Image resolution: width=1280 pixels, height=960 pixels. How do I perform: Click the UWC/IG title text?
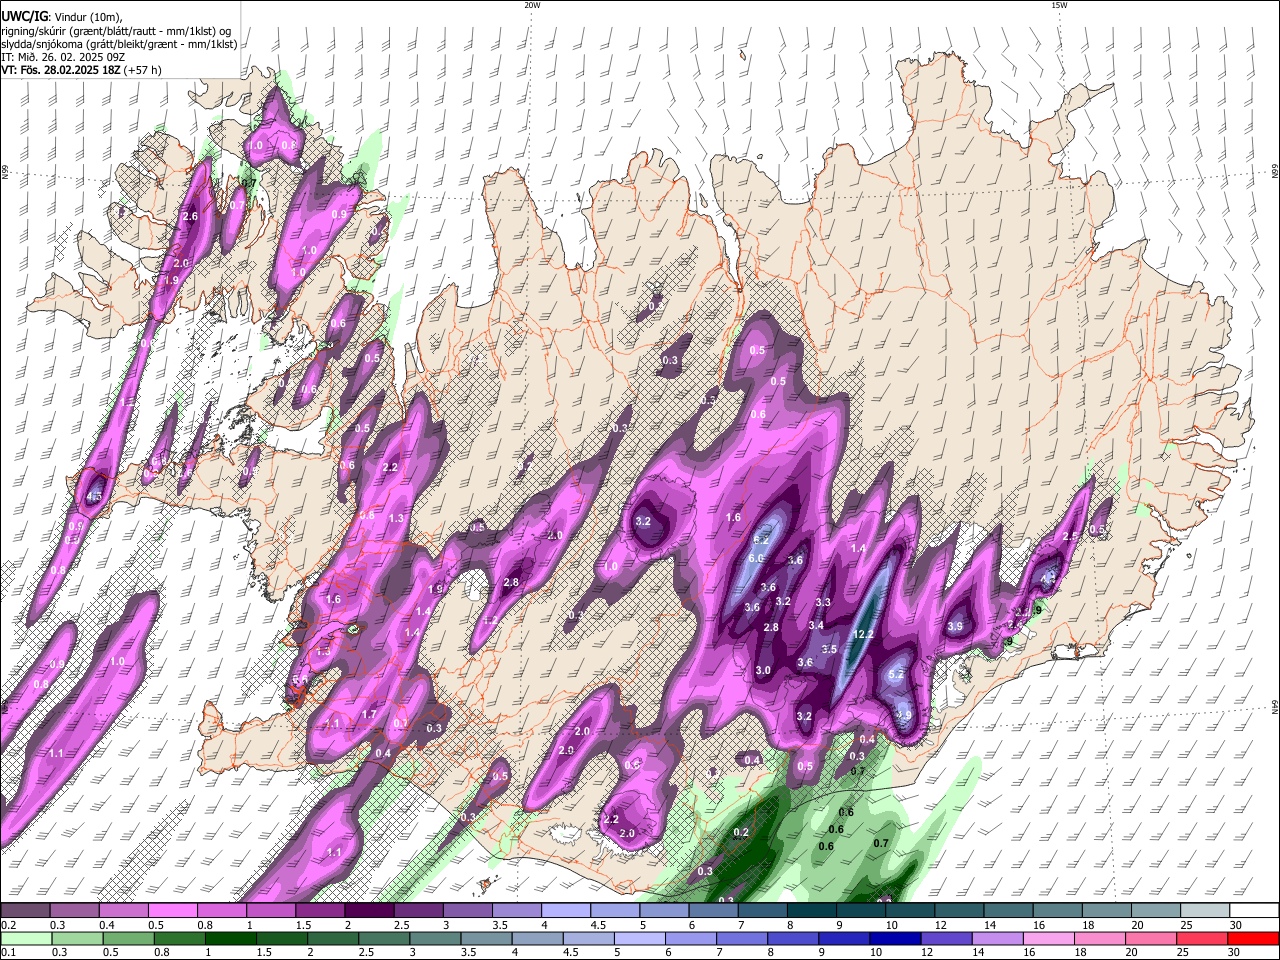[23, 17]
